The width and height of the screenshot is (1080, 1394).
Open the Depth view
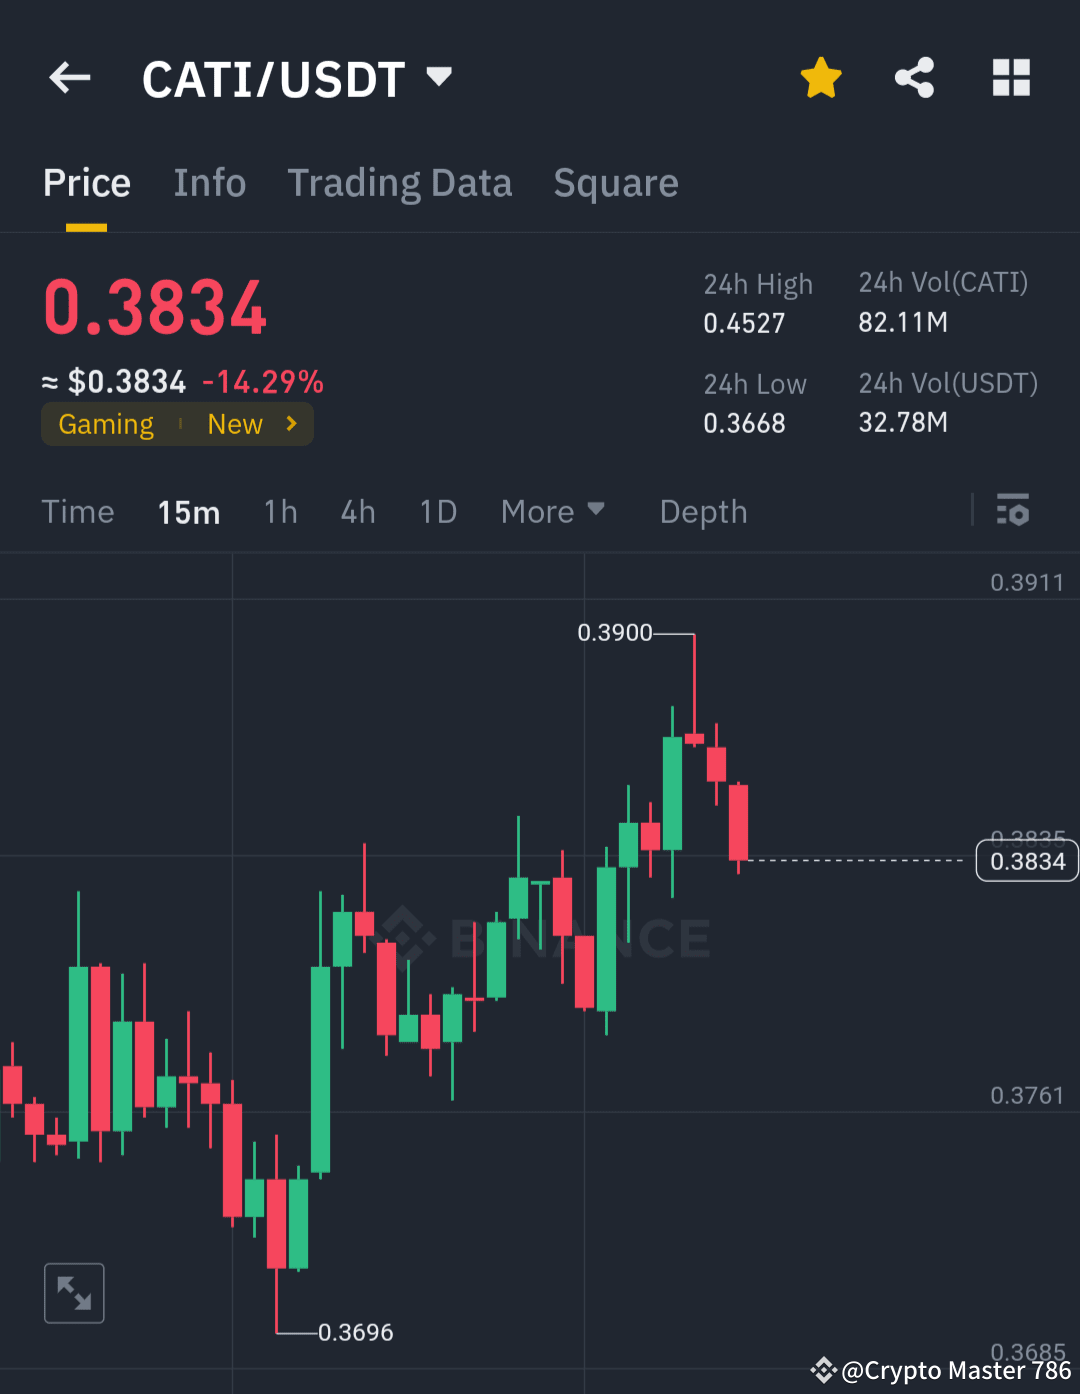point(703,511)
